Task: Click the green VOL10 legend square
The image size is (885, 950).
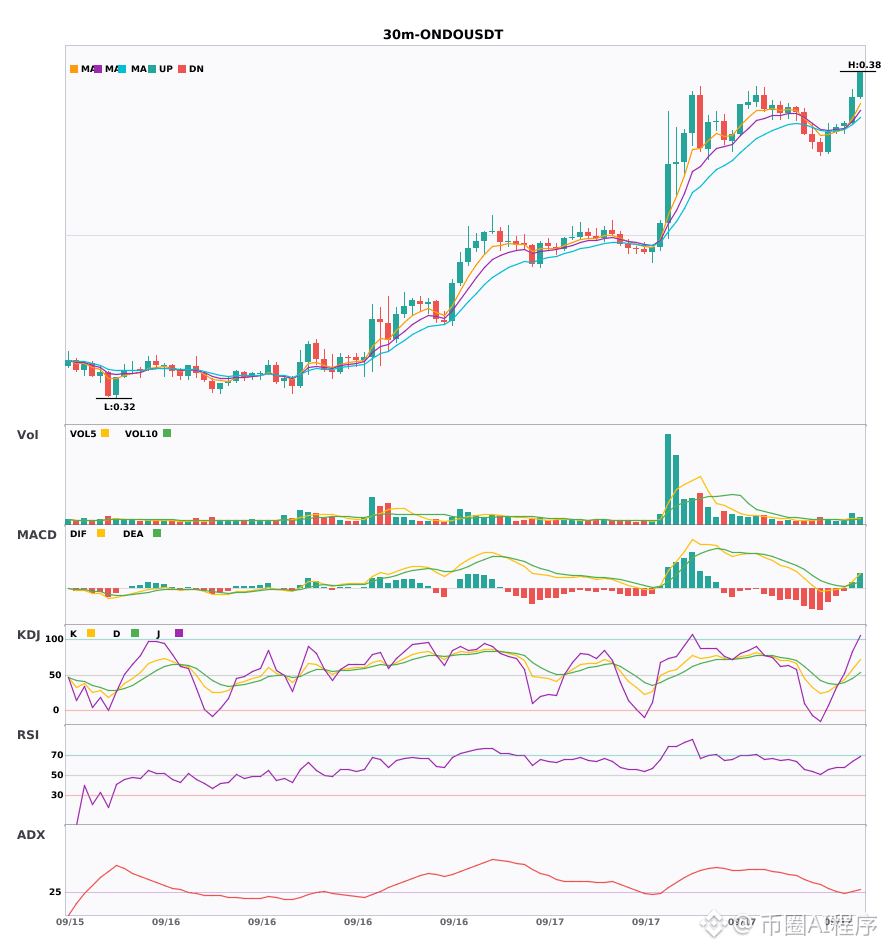Action: tap(167, 433)
